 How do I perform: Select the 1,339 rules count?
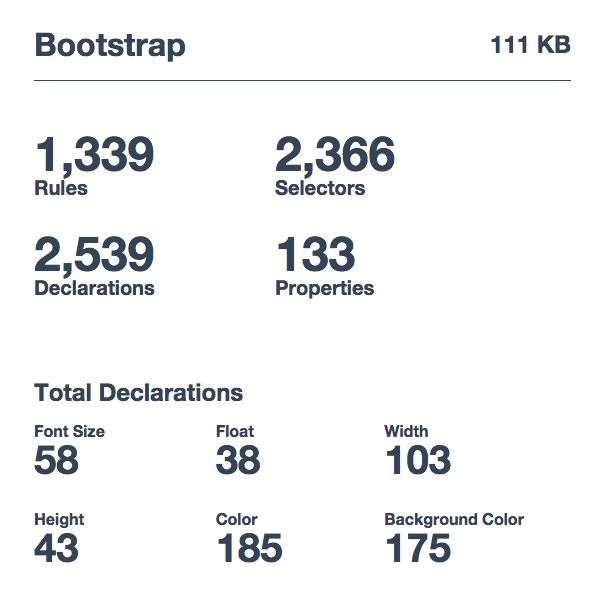(94, 156)
